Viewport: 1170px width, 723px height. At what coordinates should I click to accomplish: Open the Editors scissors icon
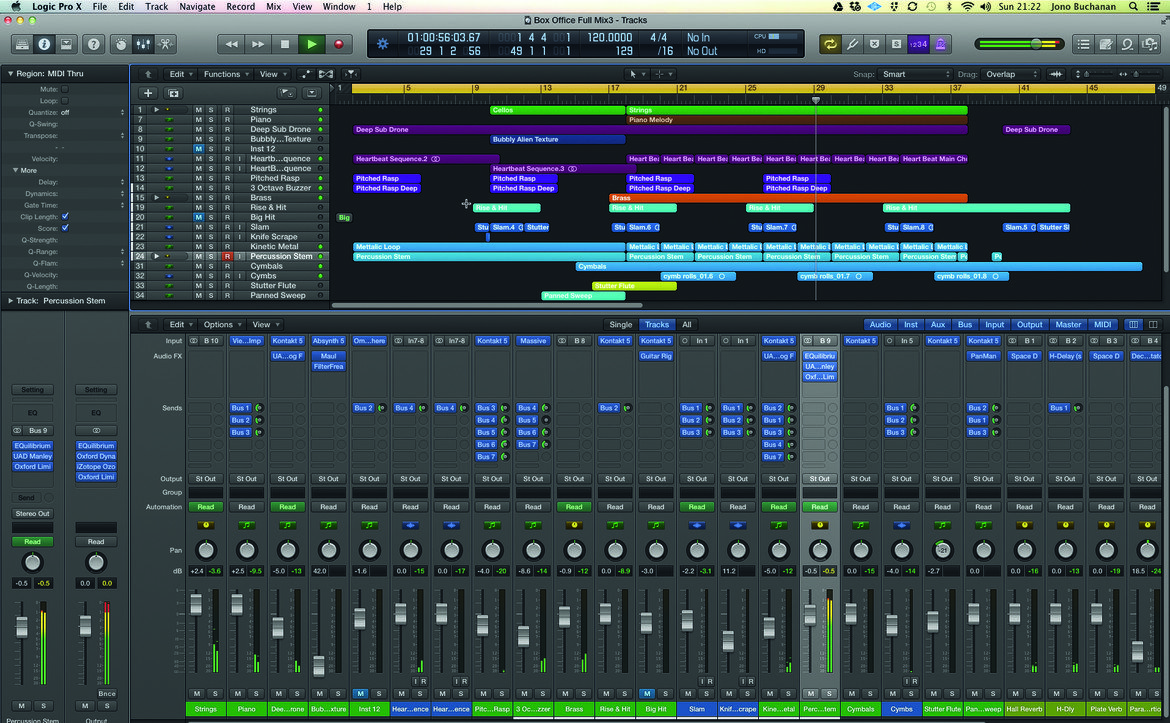pyautogui.click(x=165, y=44)
